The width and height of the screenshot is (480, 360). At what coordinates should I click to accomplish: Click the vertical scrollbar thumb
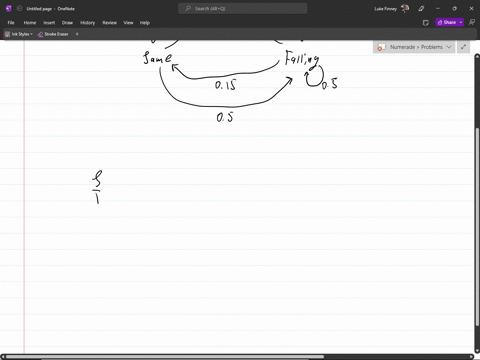[x=477, y=227]
